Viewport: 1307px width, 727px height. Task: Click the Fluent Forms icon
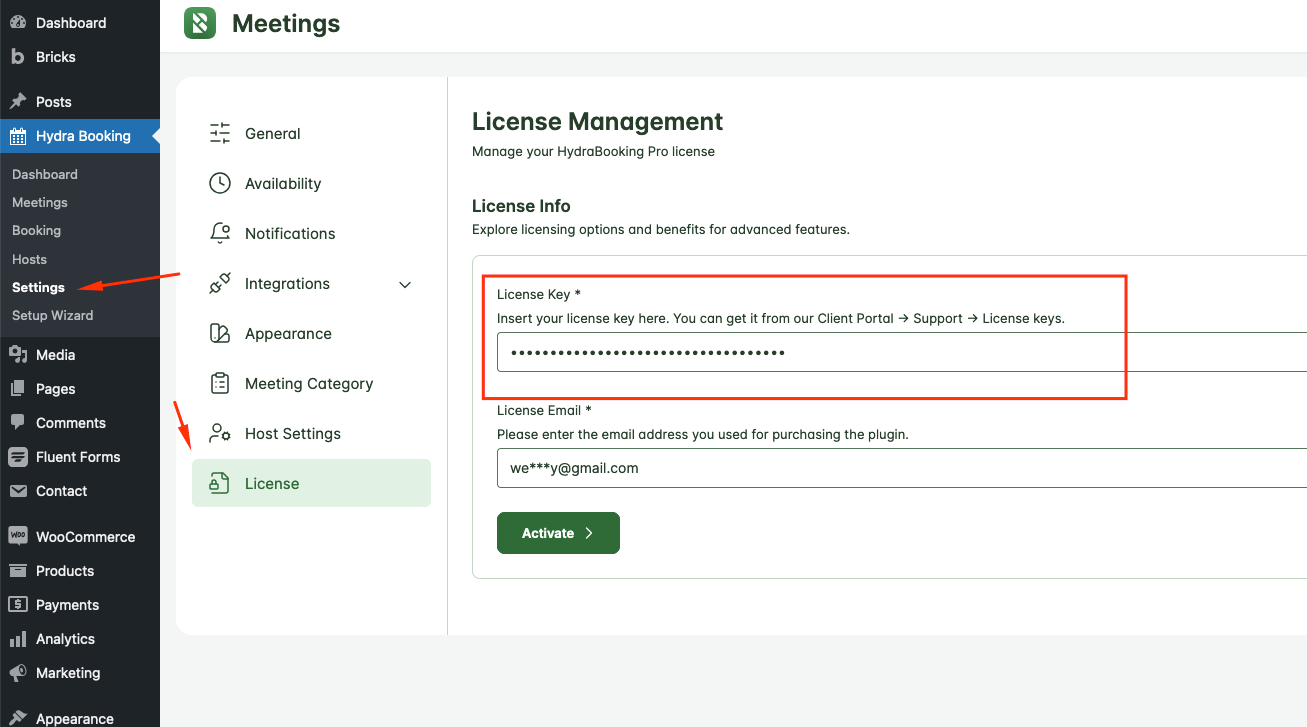click(18, 457)
